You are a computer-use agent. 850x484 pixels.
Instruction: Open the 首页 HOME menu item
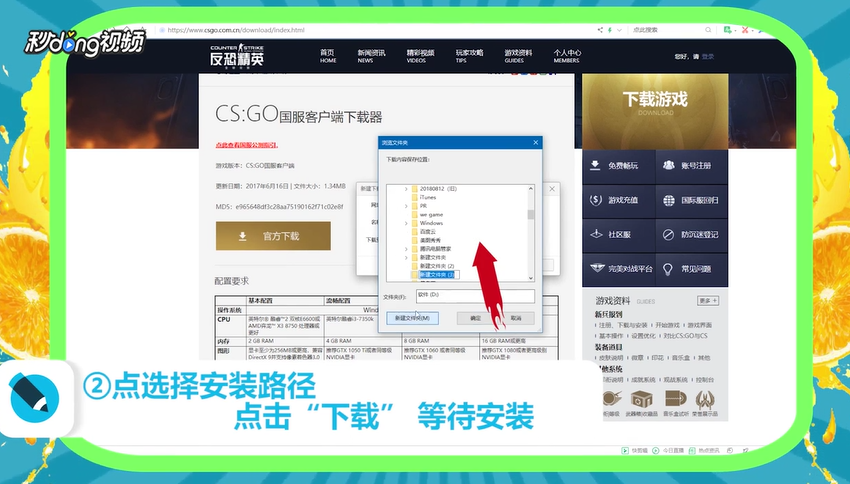pyautogui.click(x=327, y=56)
